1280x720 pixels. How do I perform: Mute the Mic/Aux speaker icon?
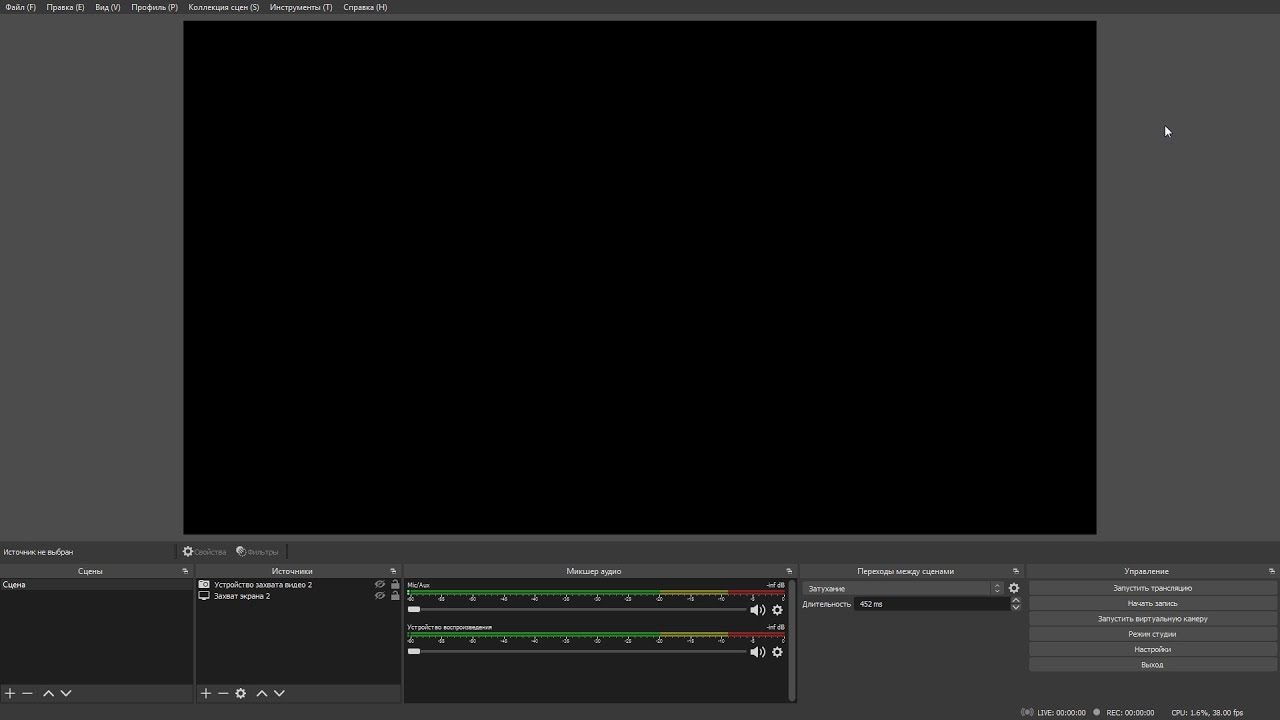pos(757,610)
